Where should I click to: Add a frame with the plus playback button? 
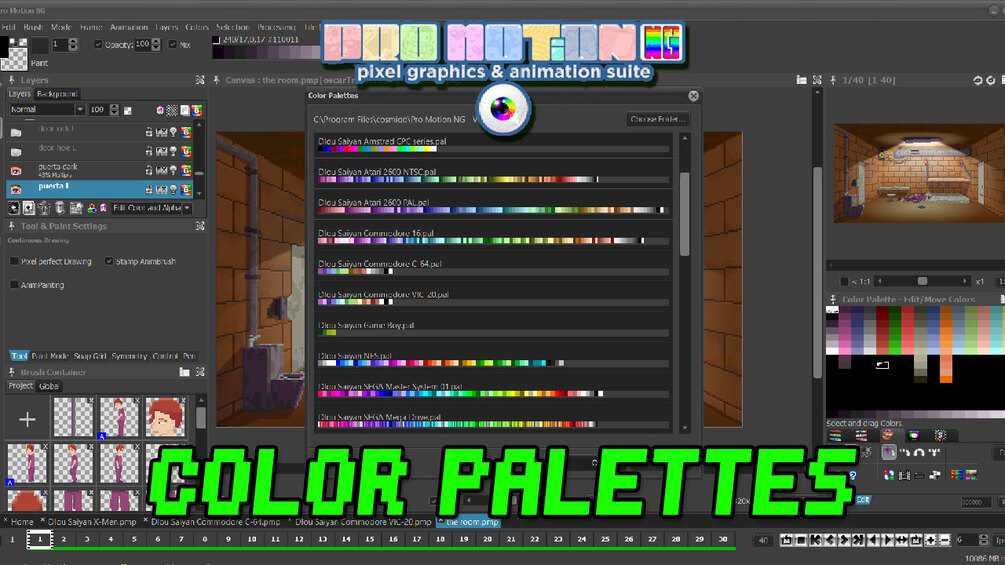(931, 541)
